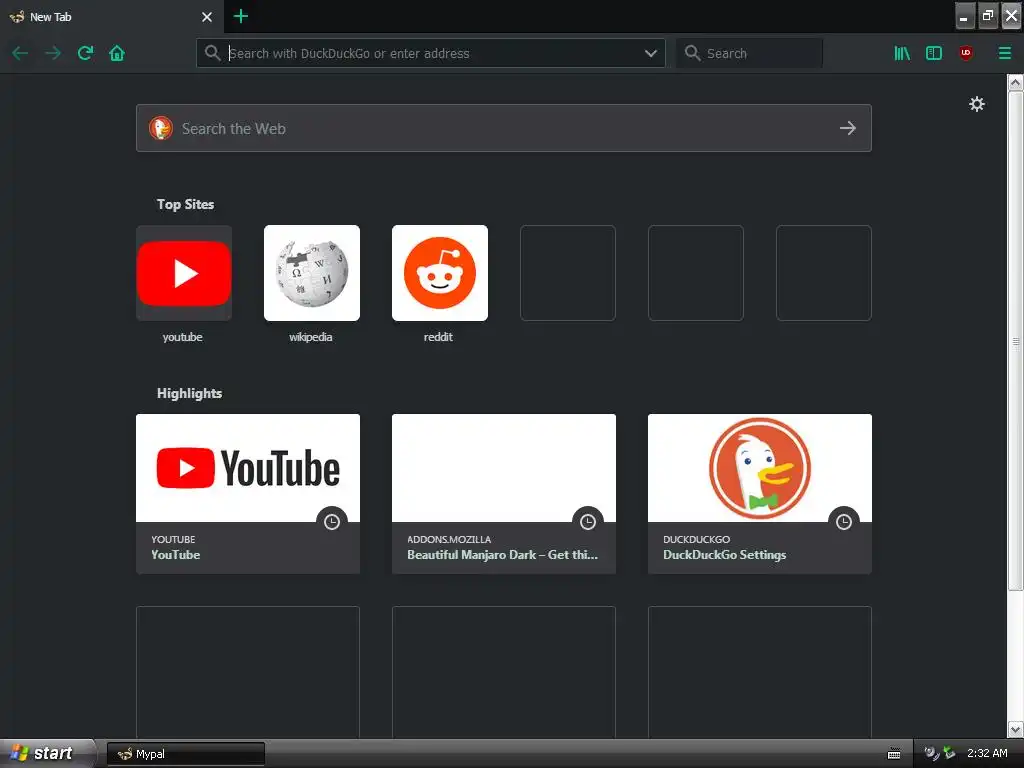The image size is (1024, 768).
Task: Click the toolbar search magnifier icon
Action: coord(692,53)
